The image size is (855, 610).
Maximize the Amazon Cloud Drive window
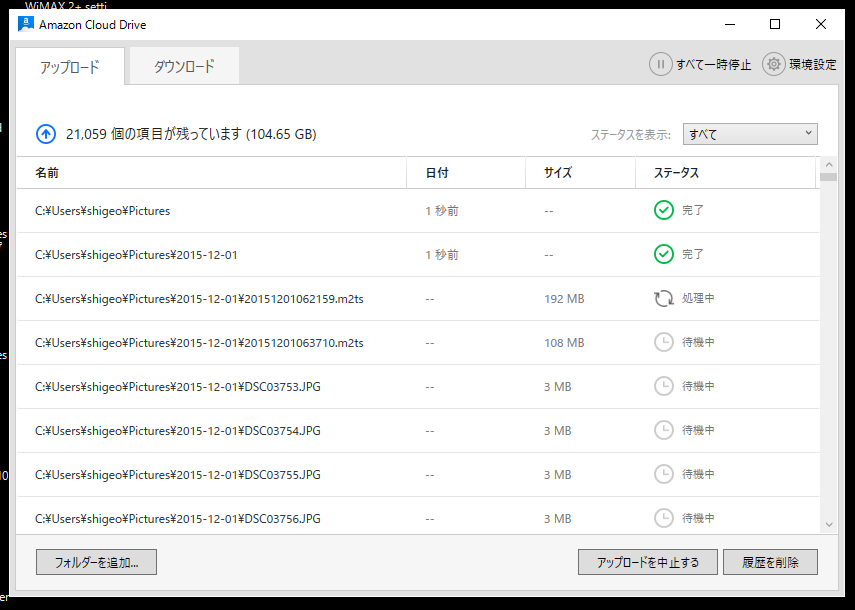click(775, 25)
